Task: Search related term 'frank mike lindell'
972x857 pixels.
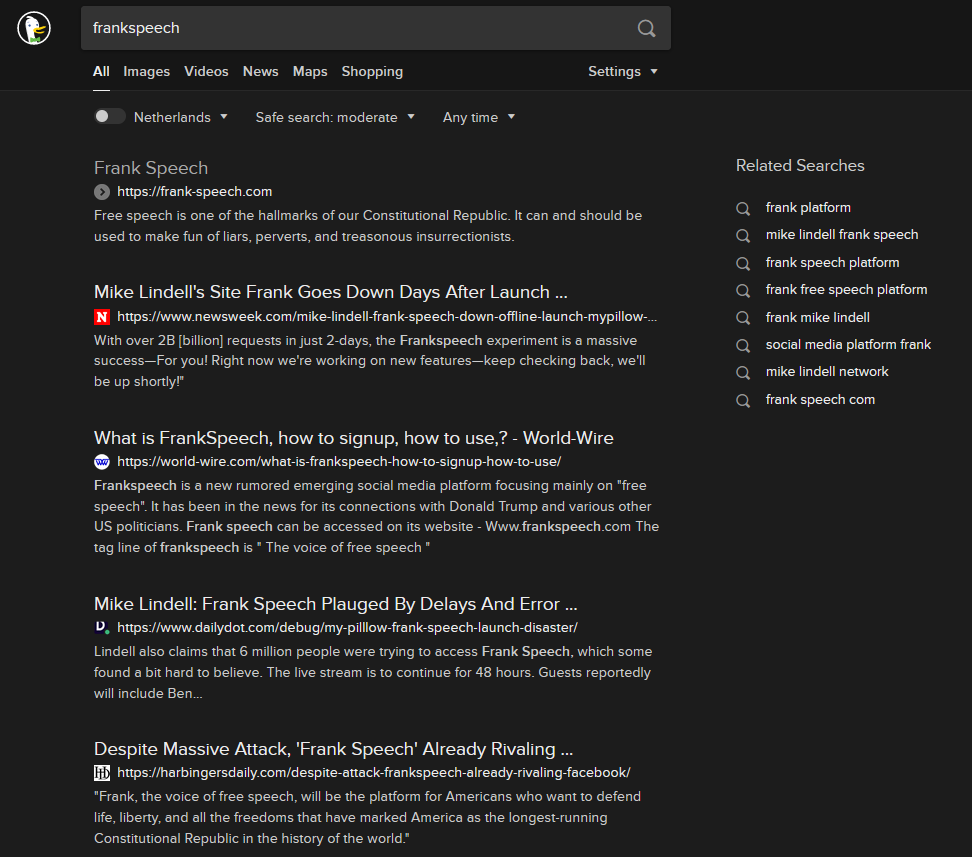Action: (x=818, y=317)
